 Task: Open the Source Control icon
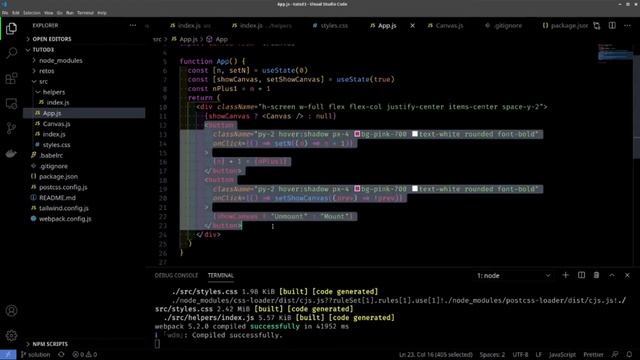[11, 129]
